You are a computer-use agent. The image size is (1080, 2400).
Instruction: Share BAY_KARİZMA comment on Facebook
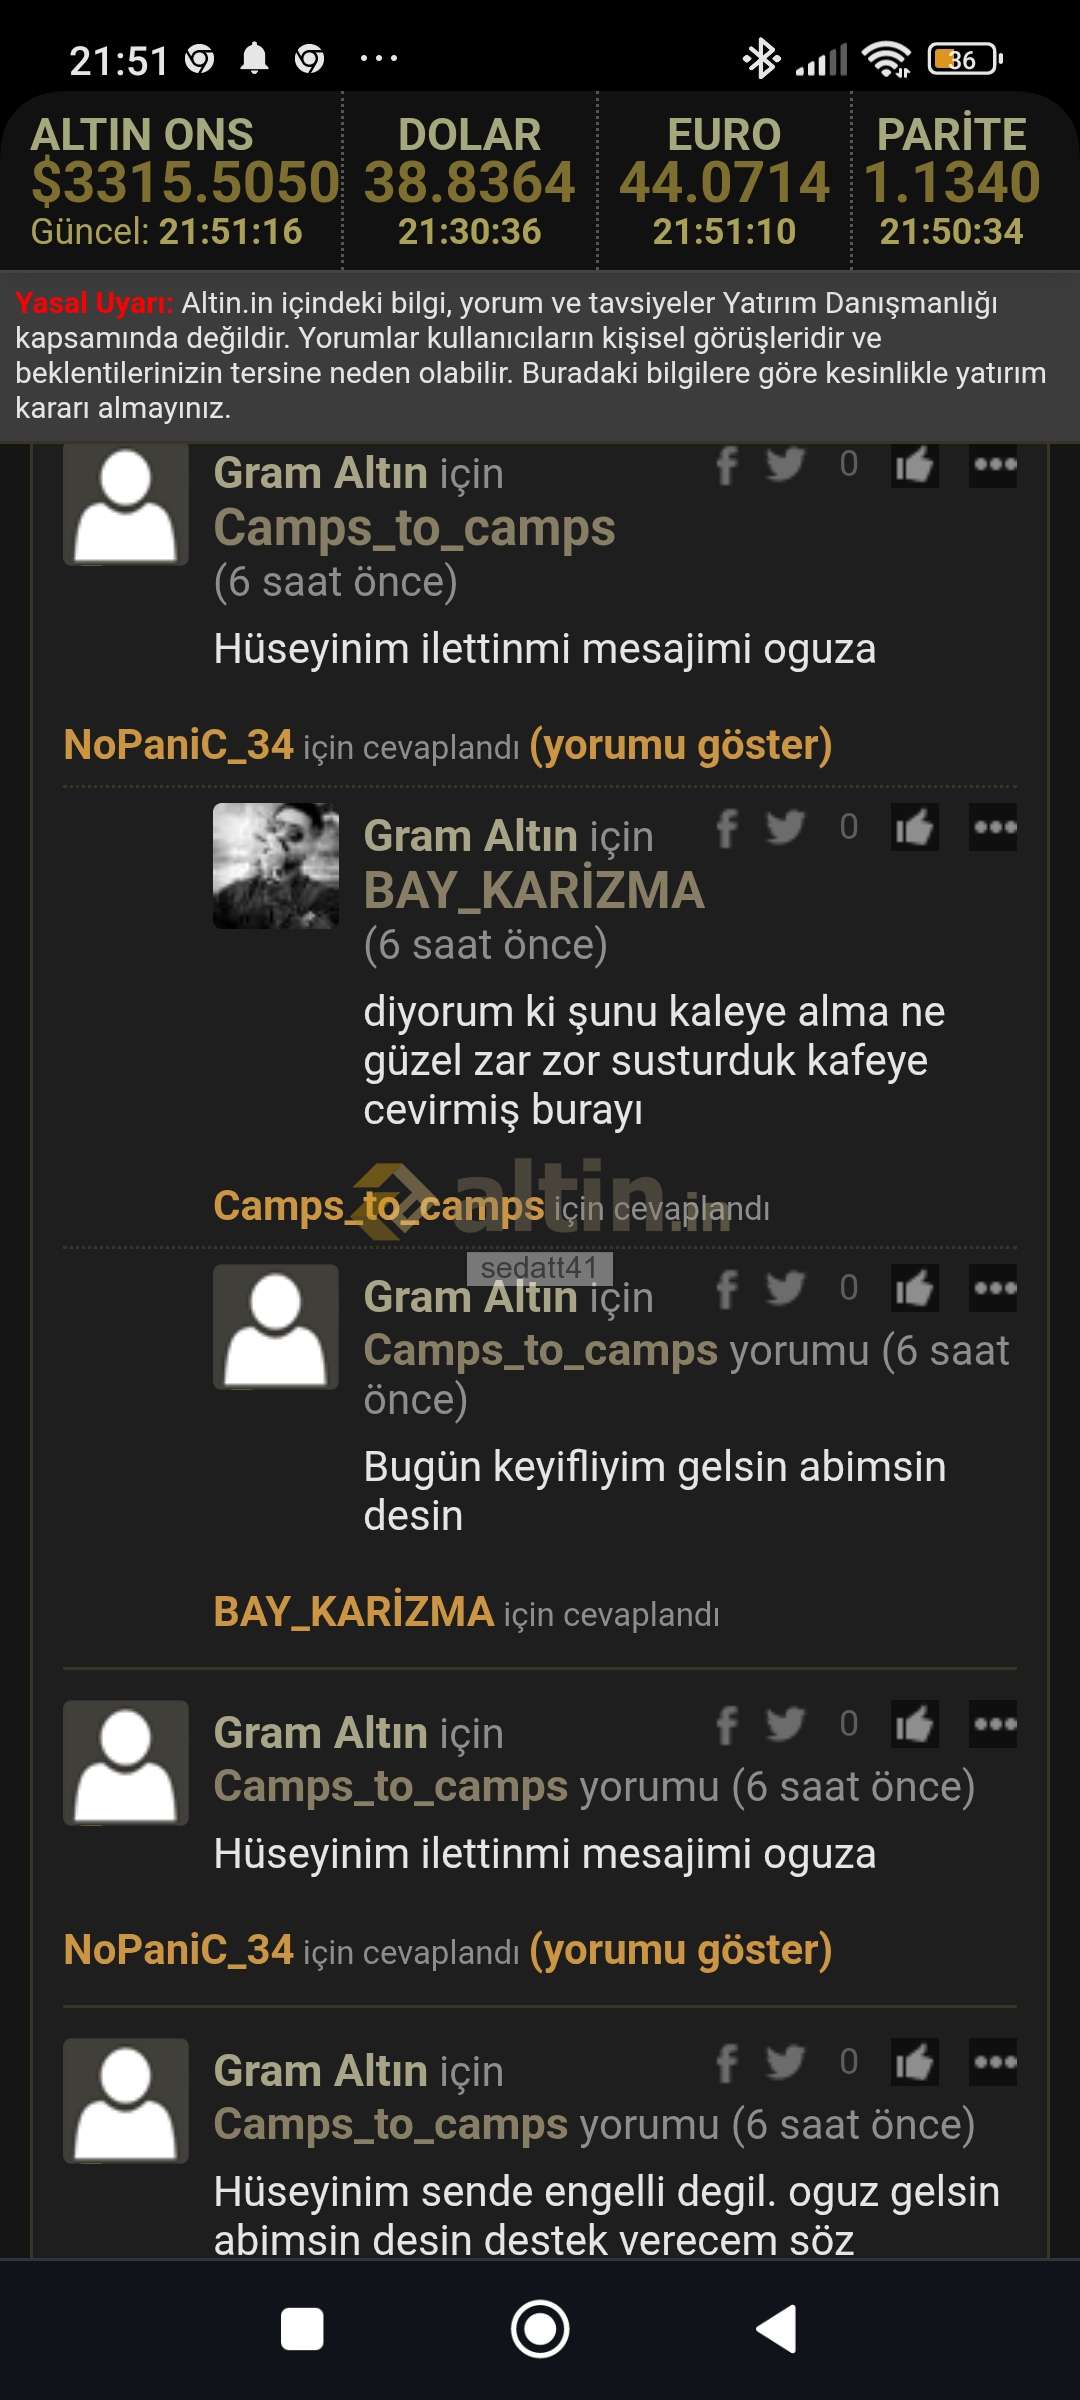pyautogui.click(x=728, y=828)
